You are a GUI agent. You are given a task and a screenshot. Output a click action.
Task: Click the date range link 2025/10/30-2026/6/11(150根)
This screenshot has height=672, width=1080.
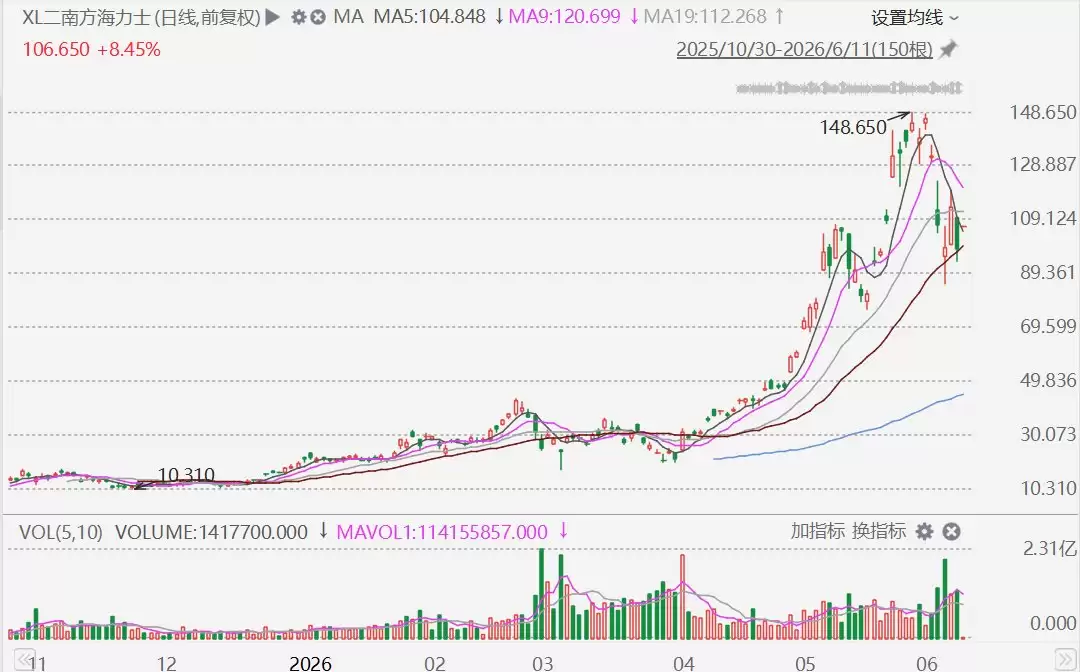(804, 50)
